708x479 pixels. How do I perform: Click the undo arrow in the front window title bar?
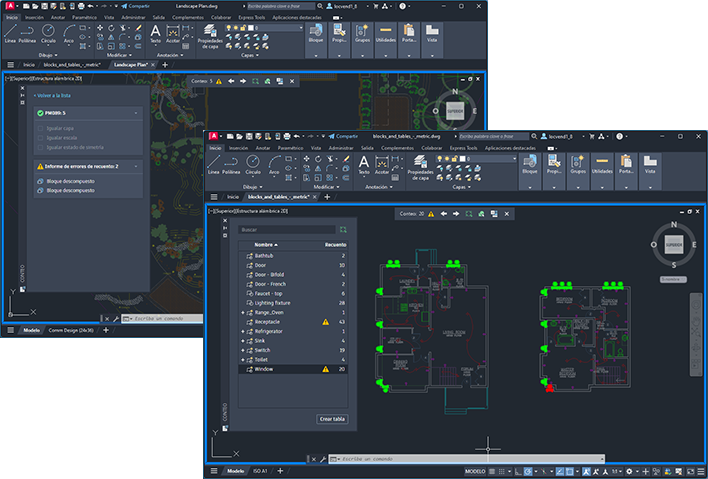coord(297,136)
